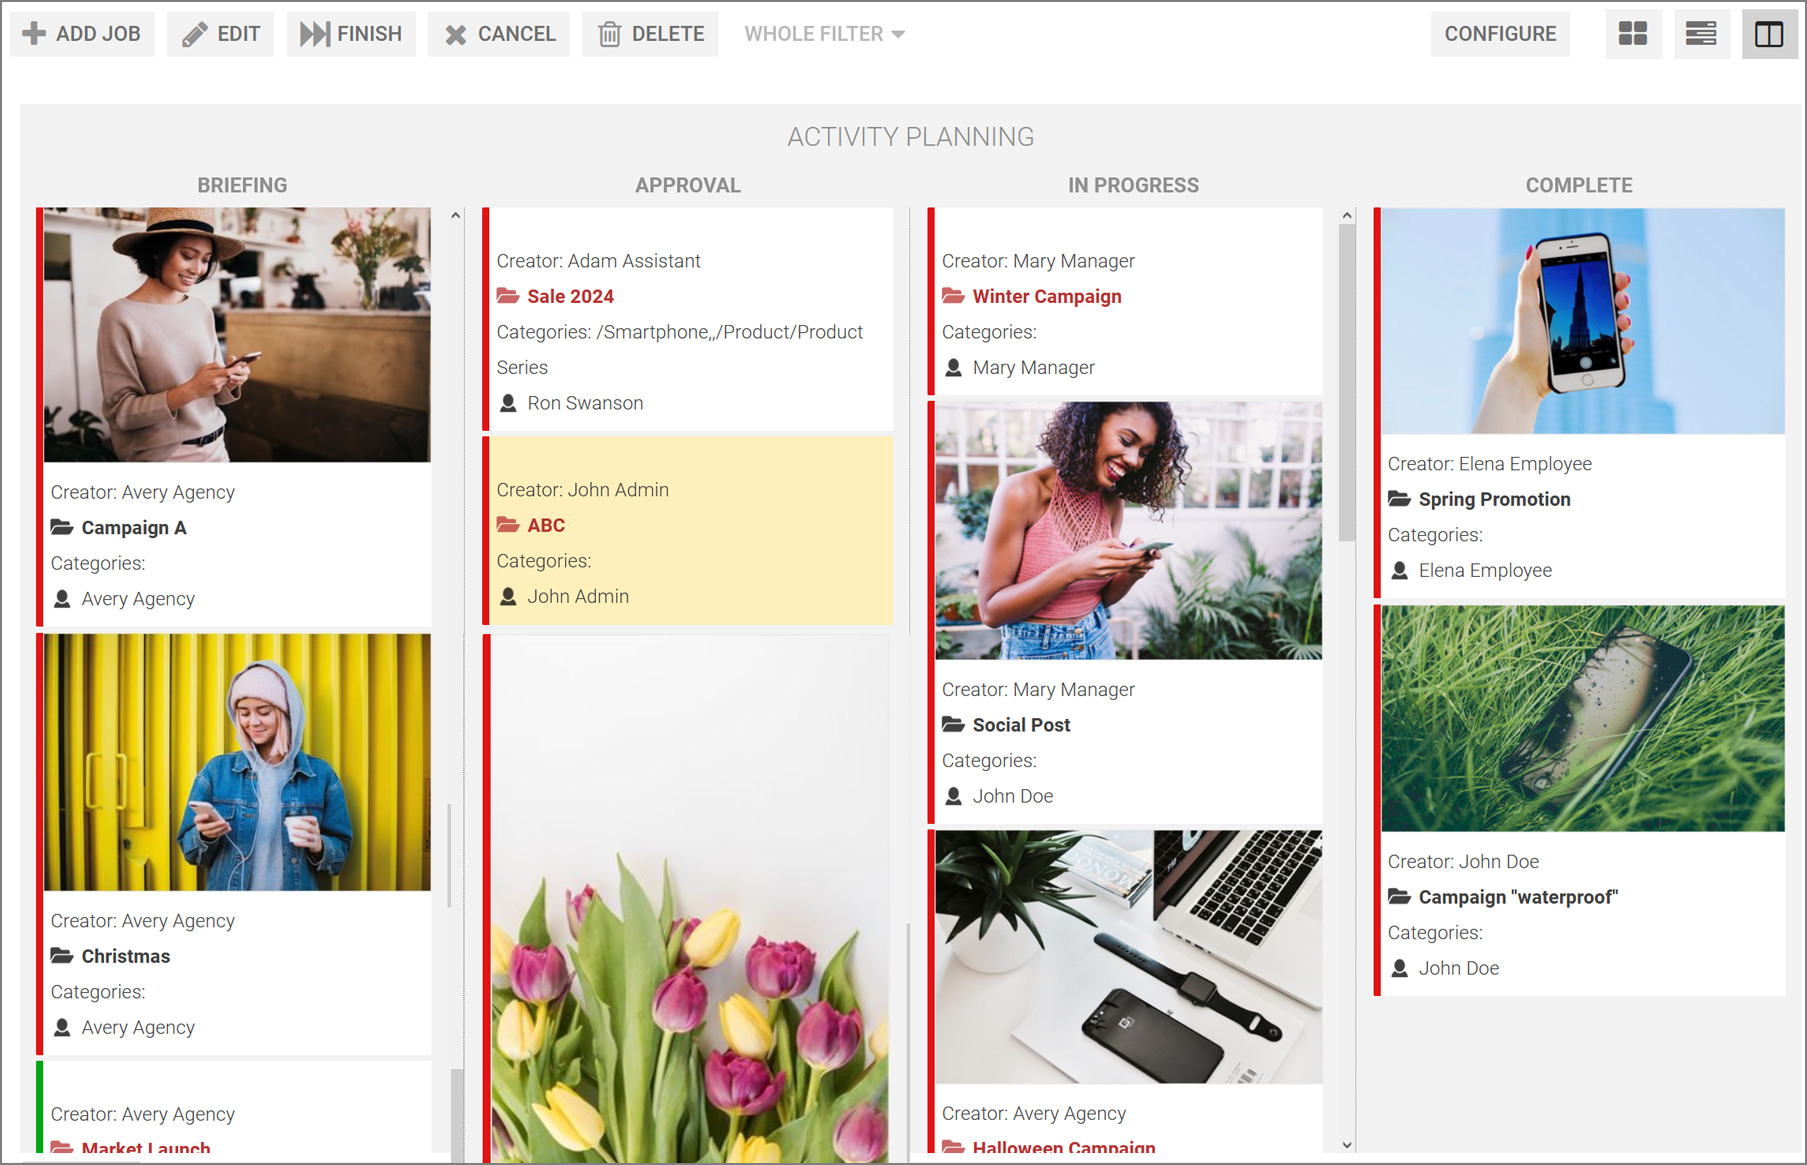Image resolution: width=1807 pixels, height=1165 pixels.
Task: Open the ABC job title
Action: 546,525
